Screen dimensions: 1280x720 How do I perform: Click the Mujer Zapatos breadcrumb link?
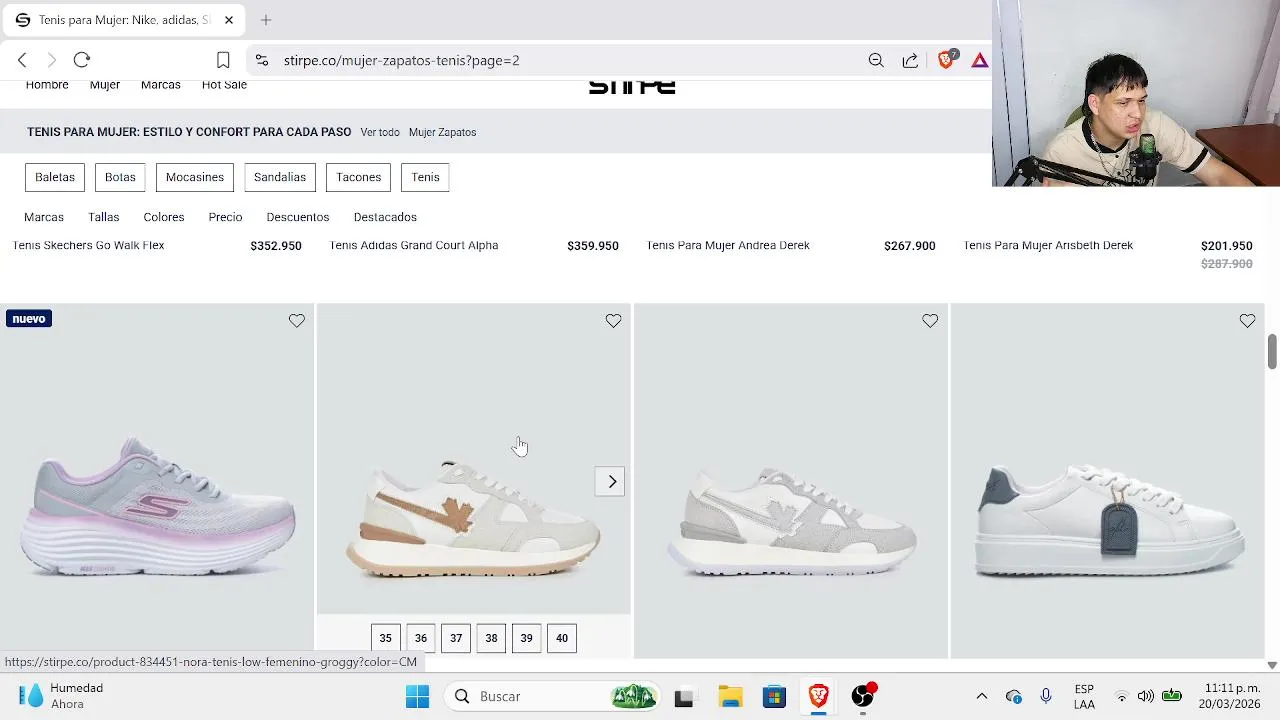click(x=442, y=132)
